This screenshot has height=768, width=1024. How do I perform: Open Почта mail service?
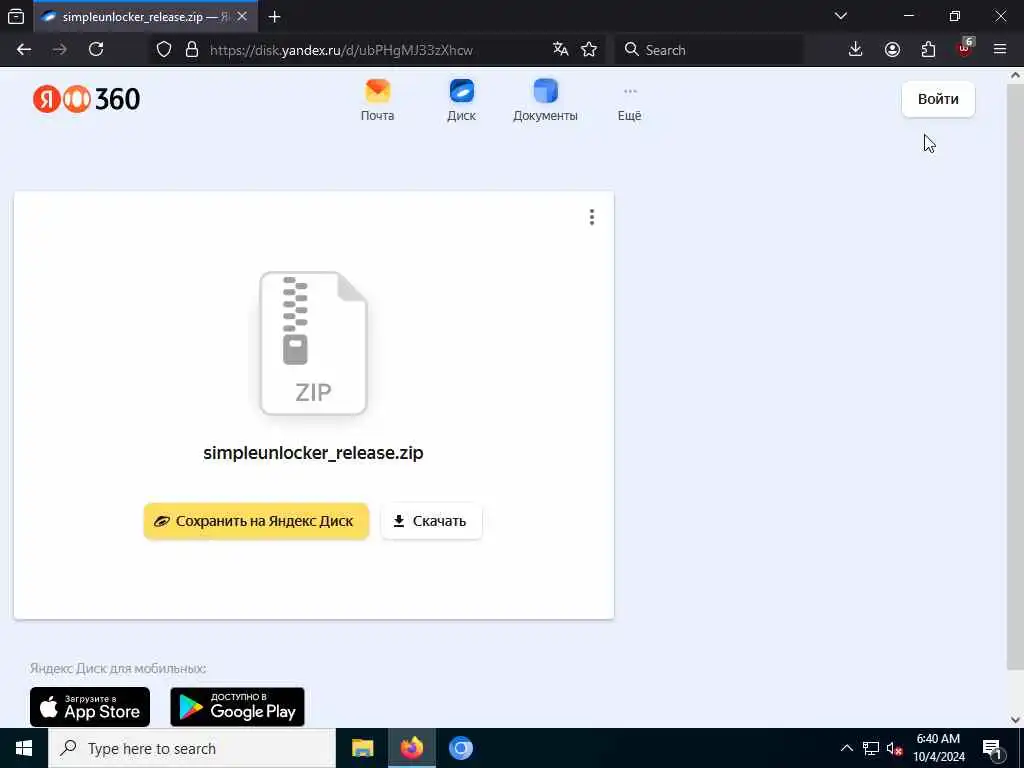[377, 100]
